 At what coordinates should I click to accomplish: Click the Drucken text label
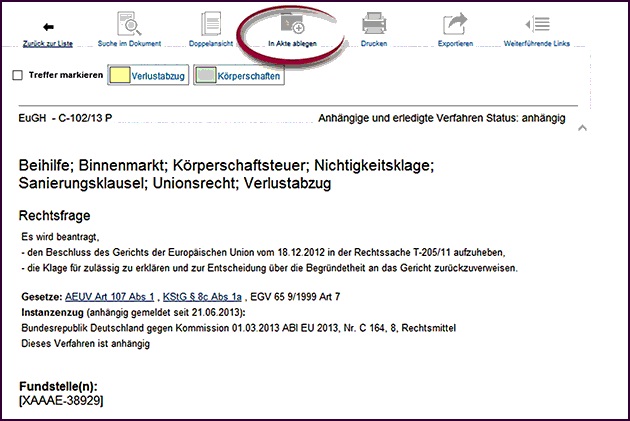373,44
